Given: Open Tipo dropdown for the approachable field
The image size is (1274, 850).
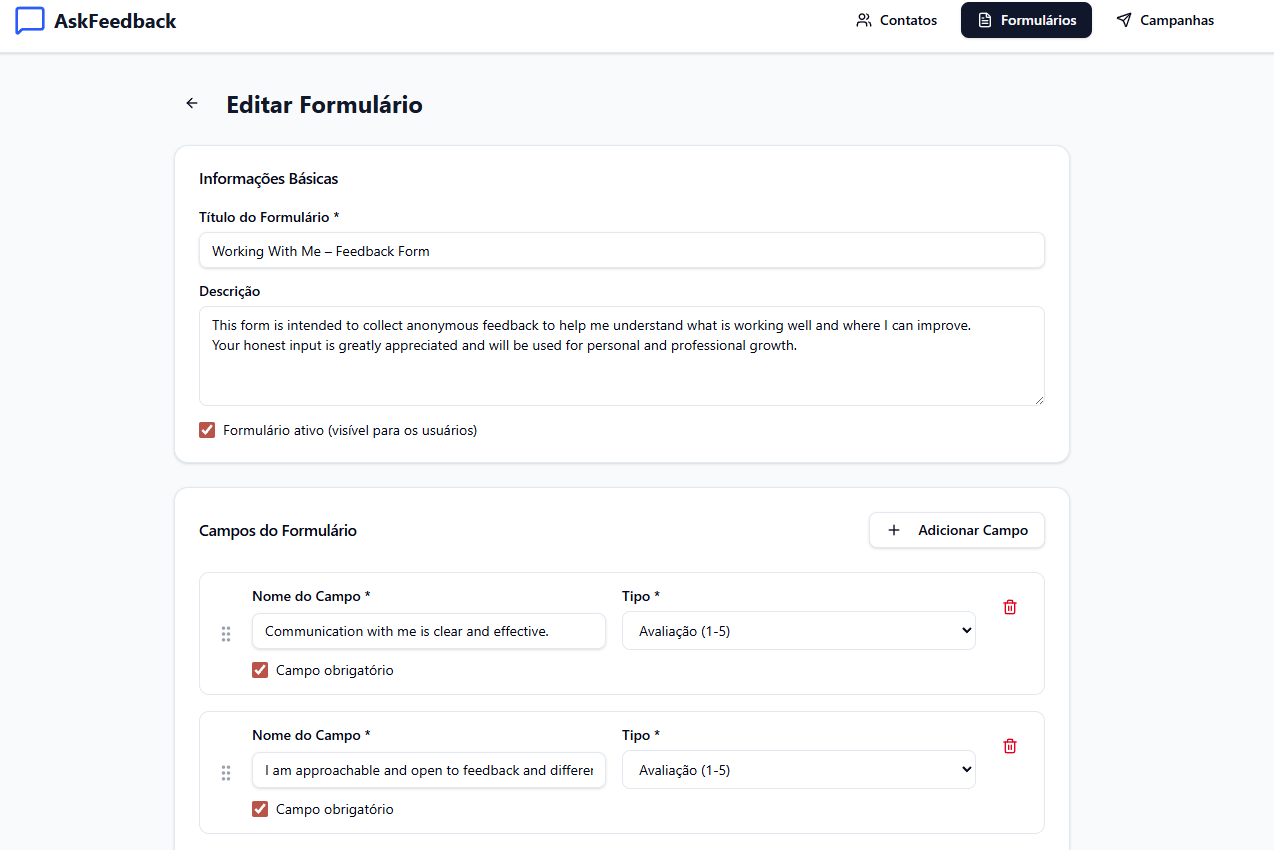Looking at the screenshot, I should [x=798, y=770].
